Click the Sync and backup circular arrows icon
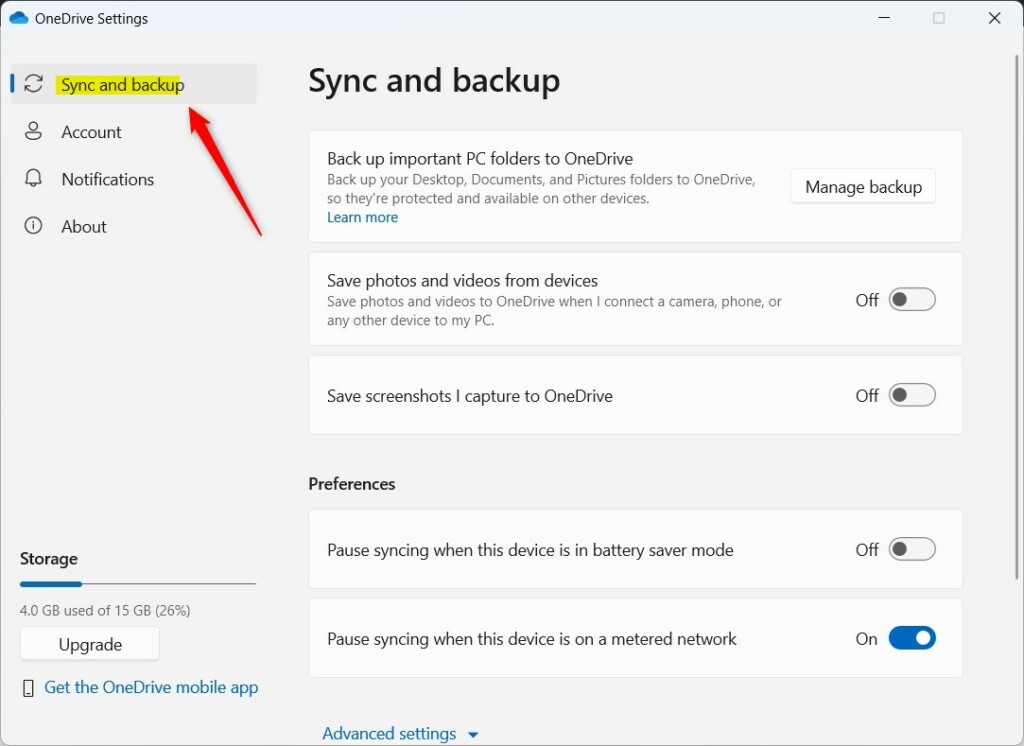Viewport: 1024px width, 746px height. (33, 84)
